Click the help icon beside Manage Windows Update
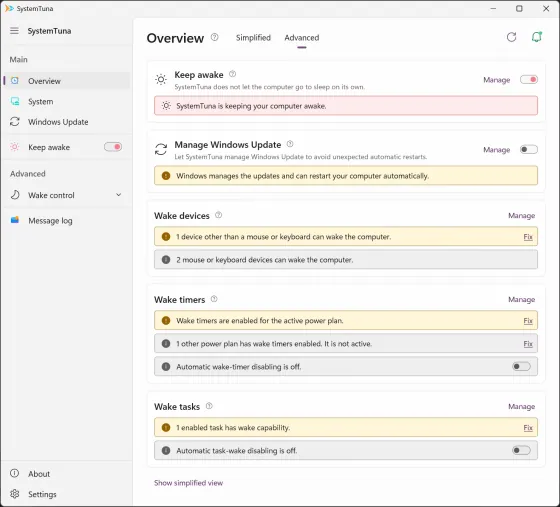This screenshot has height=507, width=560. 290,144
